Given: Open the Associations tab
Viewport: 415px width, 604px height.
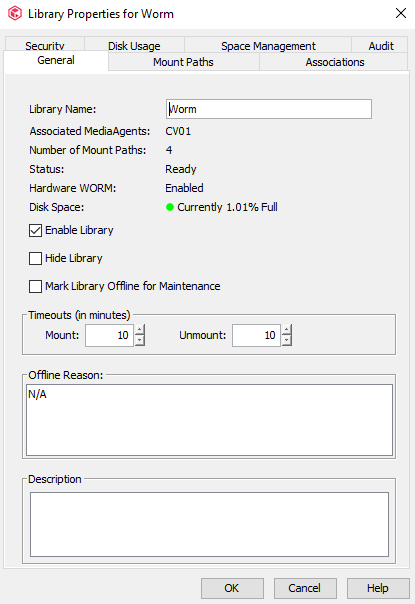Looking at the screenshot, I should [x=334, y=62].
